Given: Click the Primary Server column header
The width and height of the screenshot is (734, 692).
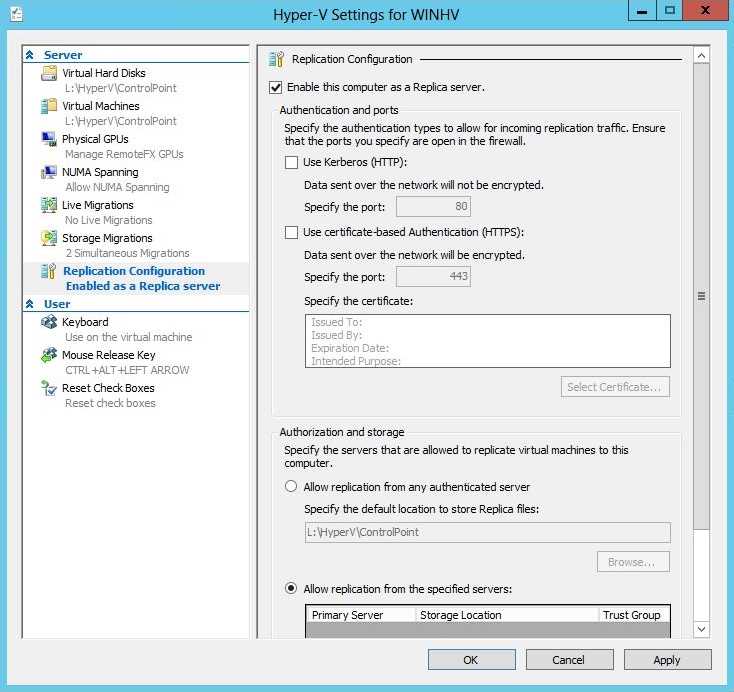Looking at the screenshot, I should pyautogui.click(x=361, y=615).
